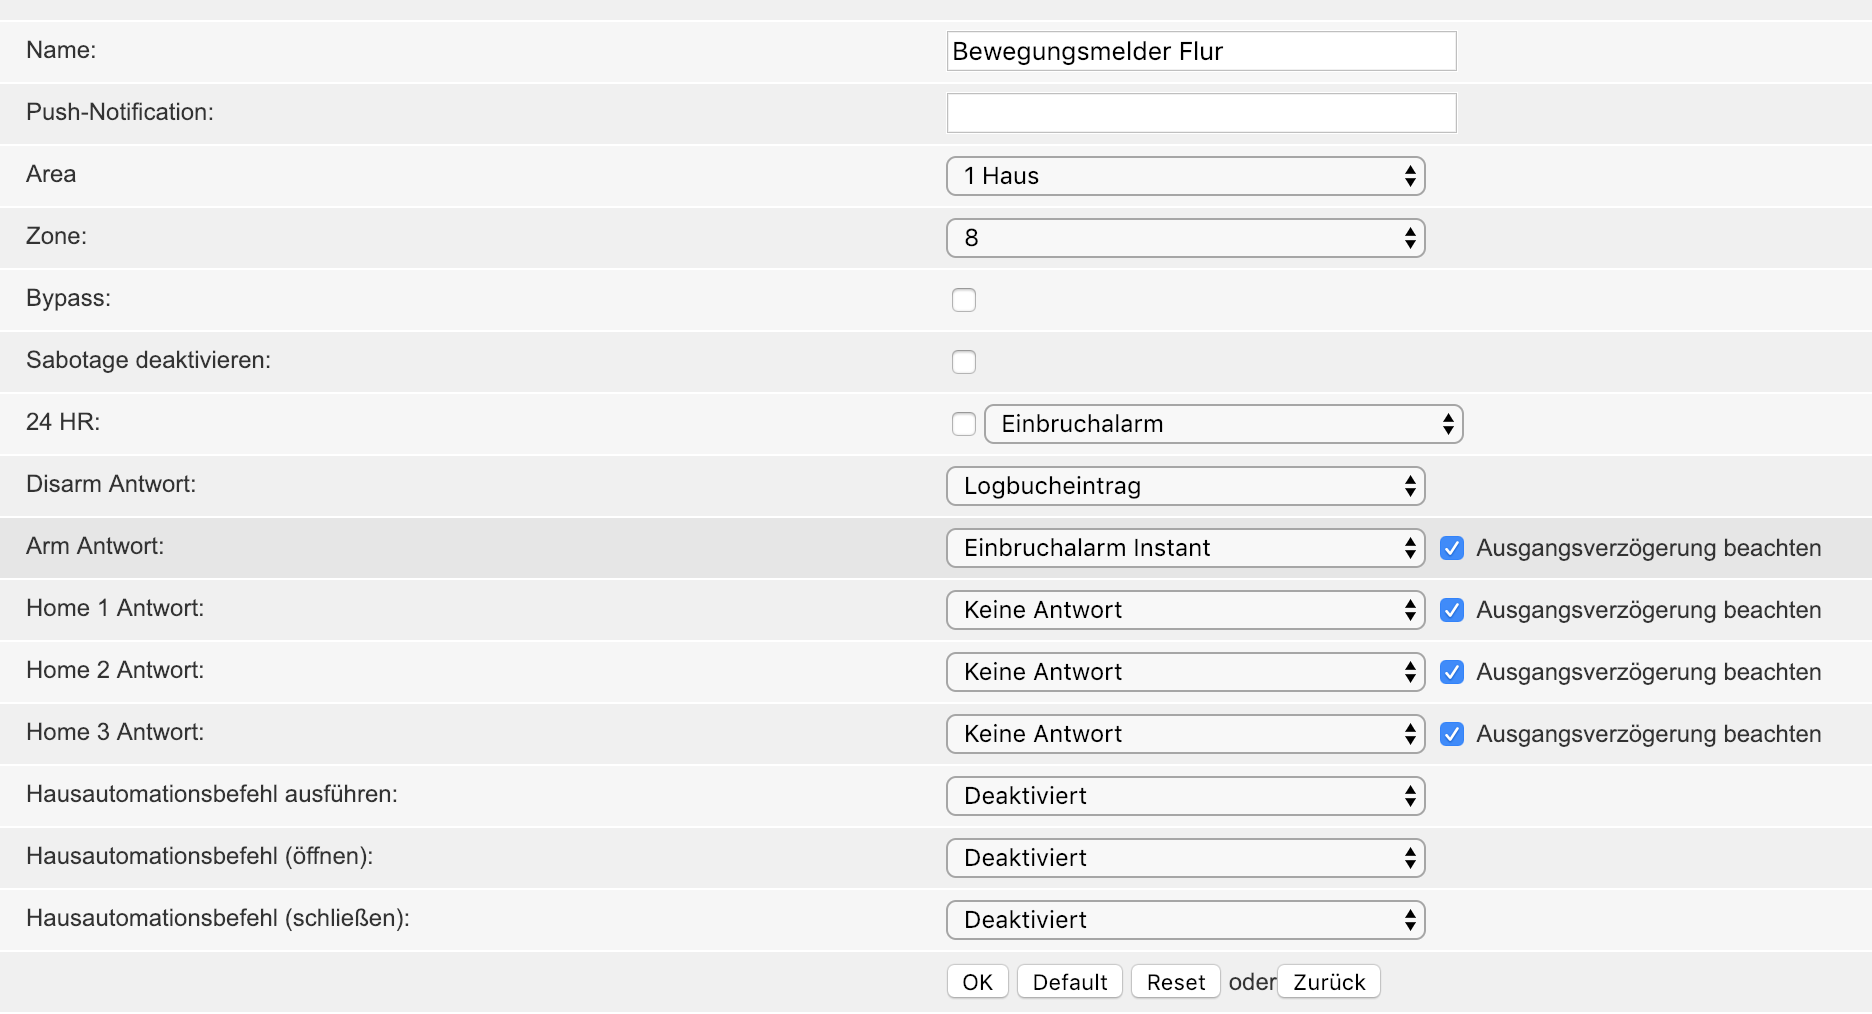The width and height of the screenshot is (1872, 1014).
Task: Click the Default button
Action: pos(1069,982)
